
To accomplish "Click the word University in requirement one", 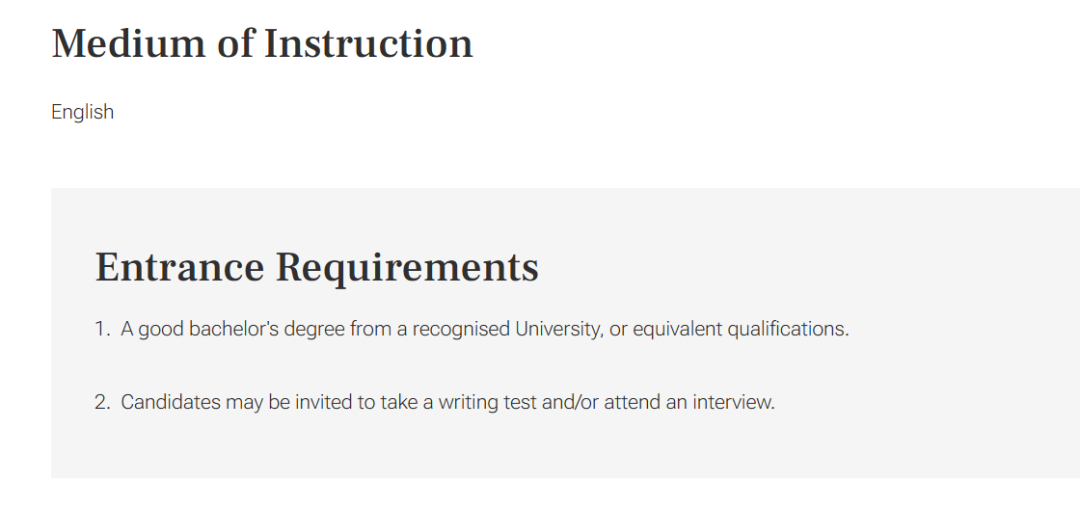I will [x=559, y=329].
